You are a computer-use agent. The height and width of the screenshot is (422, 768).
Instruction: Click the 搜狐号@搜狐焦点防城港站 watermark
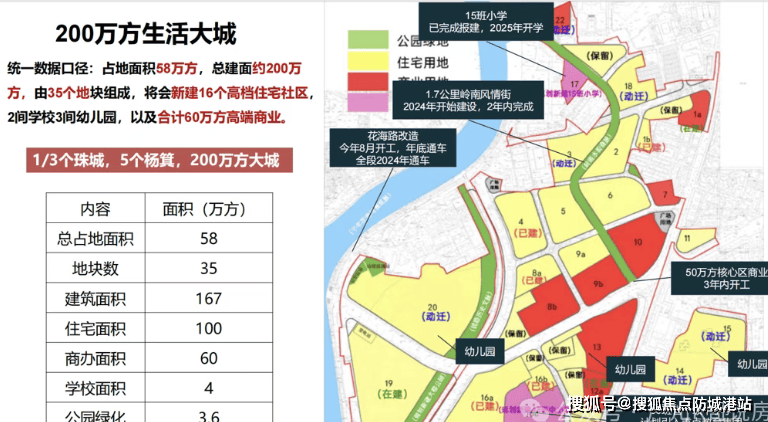(x=660, y=404)
